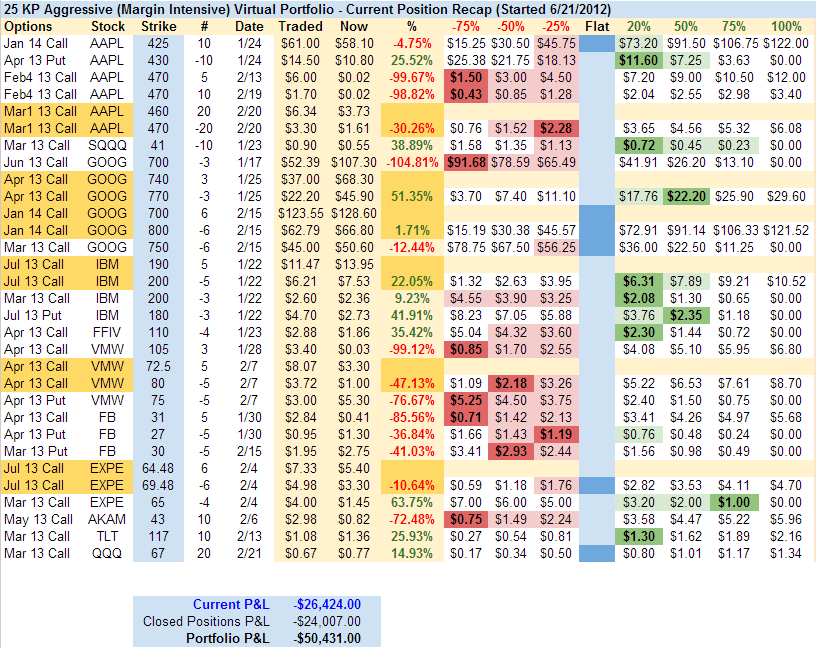The width and height of the screenshot is (816, 648).
Task: Click the Current P&L value -$26,424.00
Action: [327, 604]
